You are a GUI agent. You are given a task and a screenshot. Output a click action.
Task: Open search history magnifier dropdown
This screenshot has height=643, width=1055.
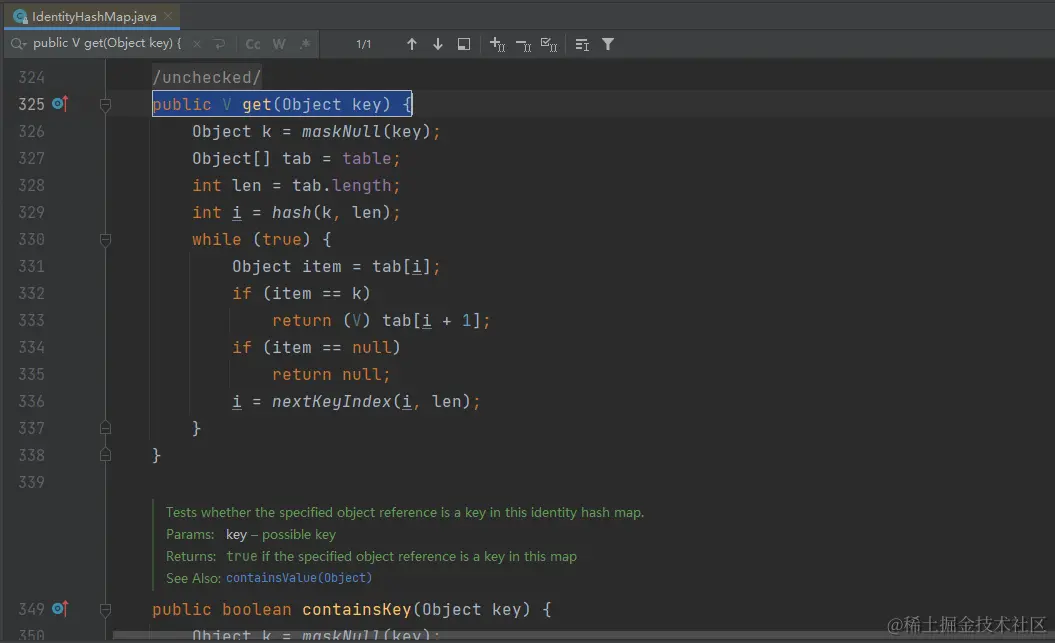pos(18,44)
